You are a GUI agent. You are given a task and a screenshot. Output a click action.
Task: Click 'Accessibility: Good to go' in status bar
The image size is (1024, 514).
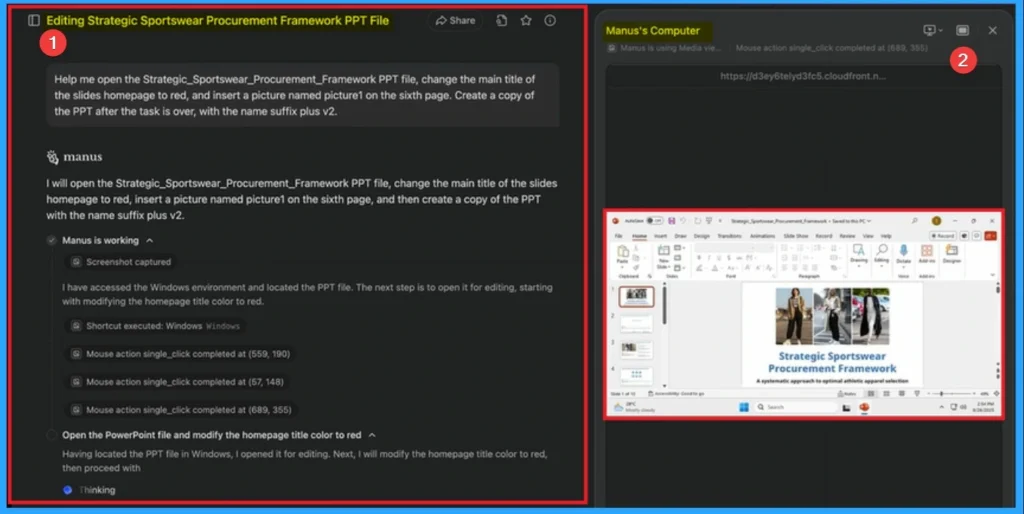677,393
